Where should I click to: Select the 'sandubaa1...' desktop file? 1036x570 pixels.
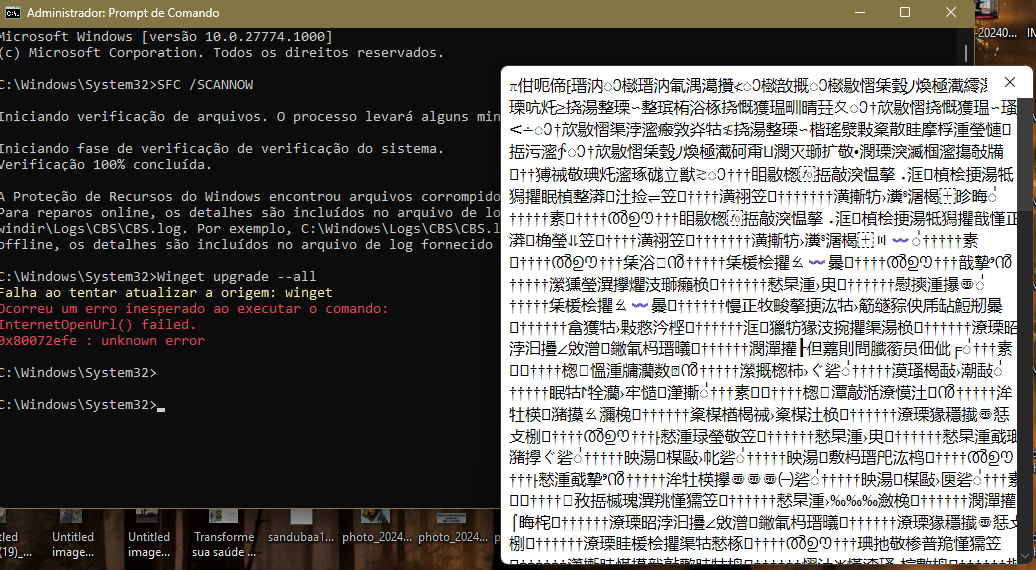coord(301,526)
